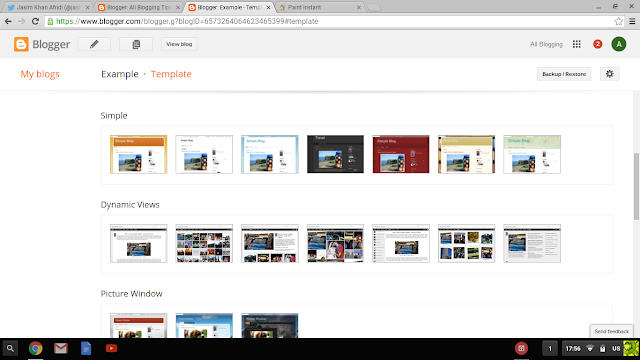Switch to Blogger All Blogging Tips tab
Screen dimensions: 640x360
(139, 7)
